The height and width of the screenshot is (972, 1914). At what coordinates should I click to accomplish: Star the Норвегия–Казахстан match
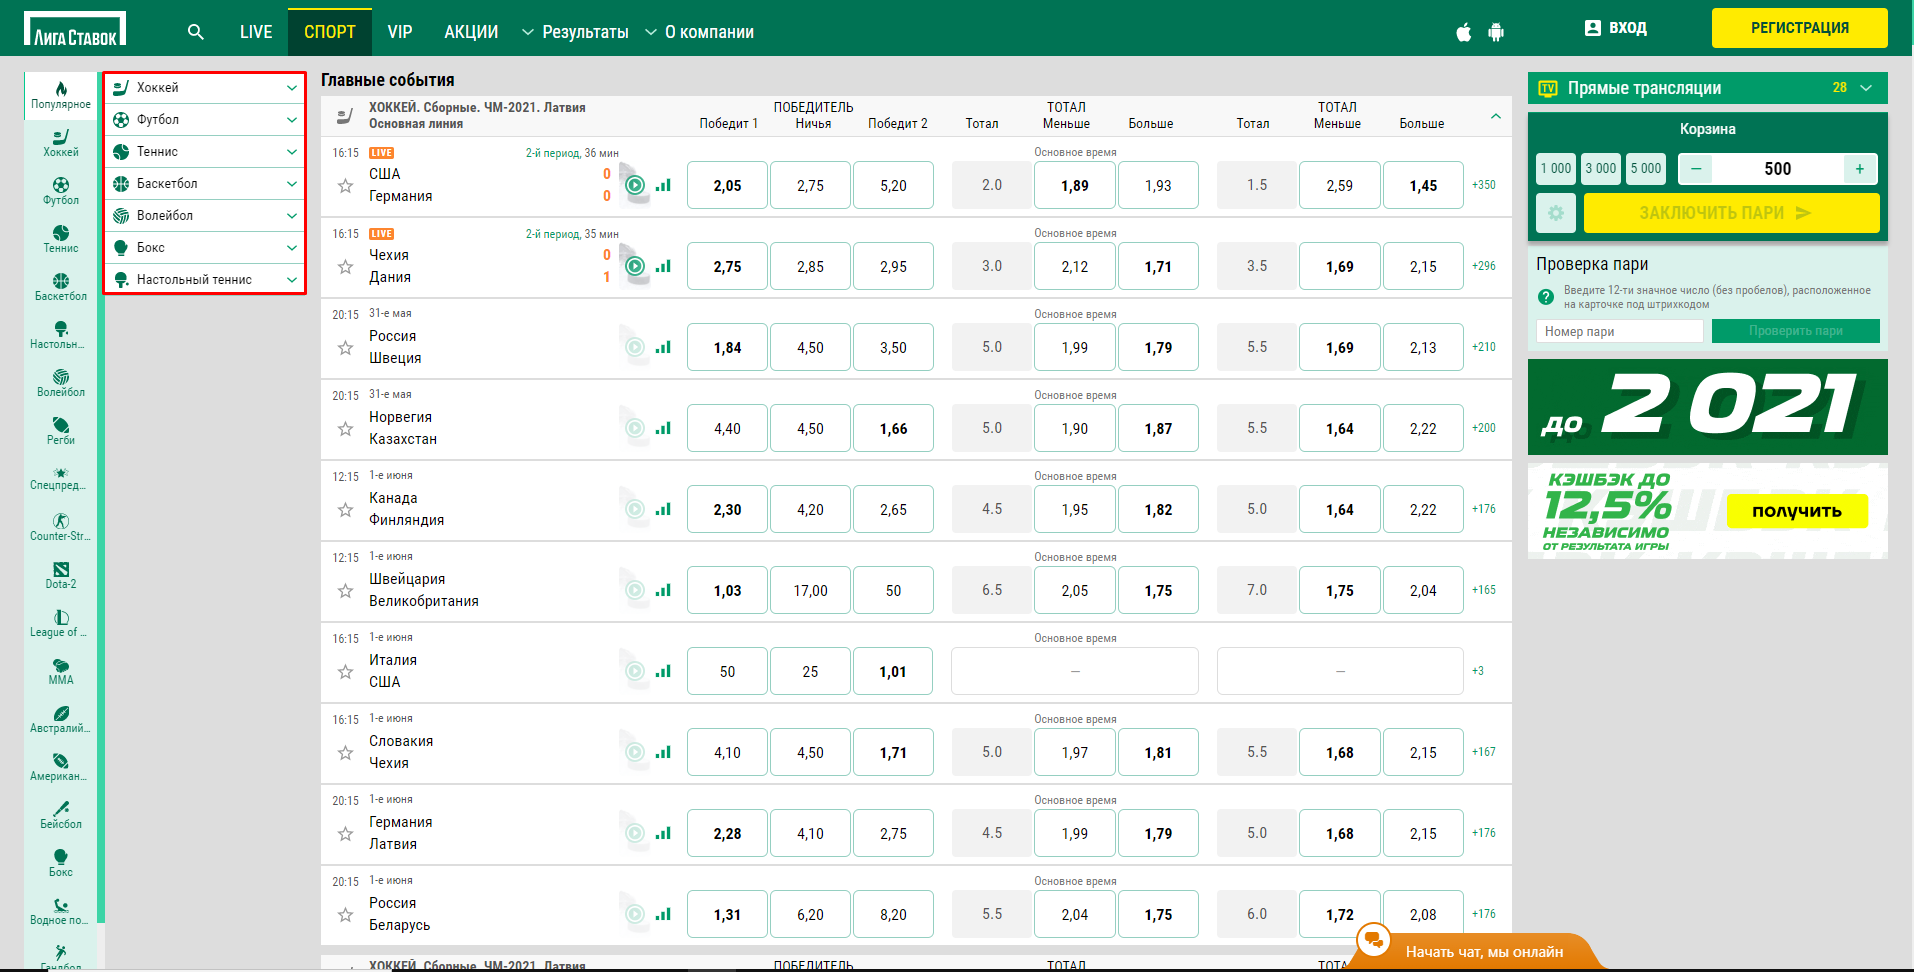(345, 429)
